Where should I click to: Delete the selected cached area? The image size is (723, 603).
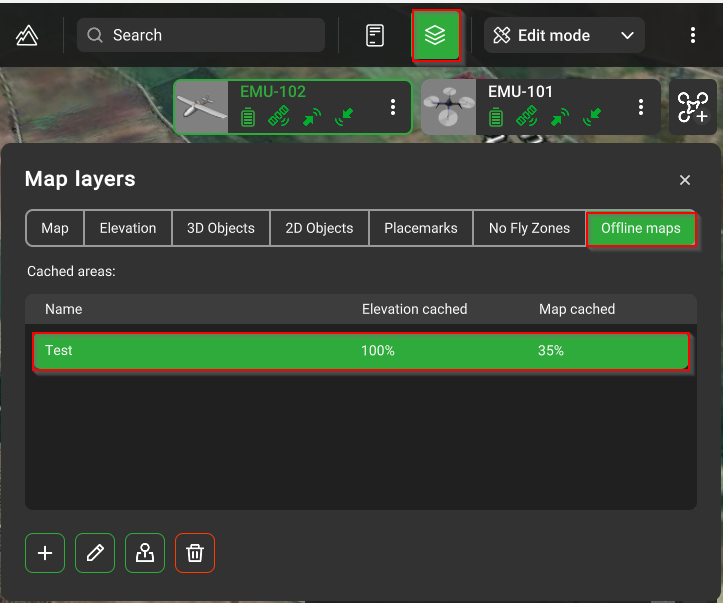(195, 553)
